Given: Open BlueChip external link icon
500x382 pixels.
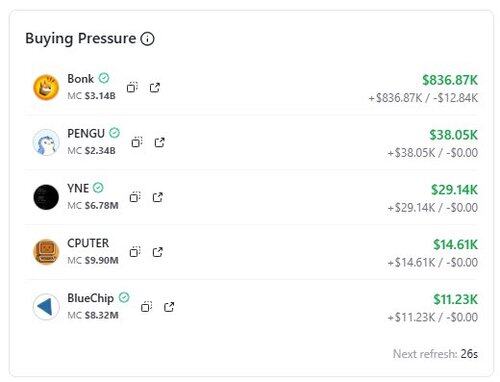Looking at the screenshot, I should (169, 307).
